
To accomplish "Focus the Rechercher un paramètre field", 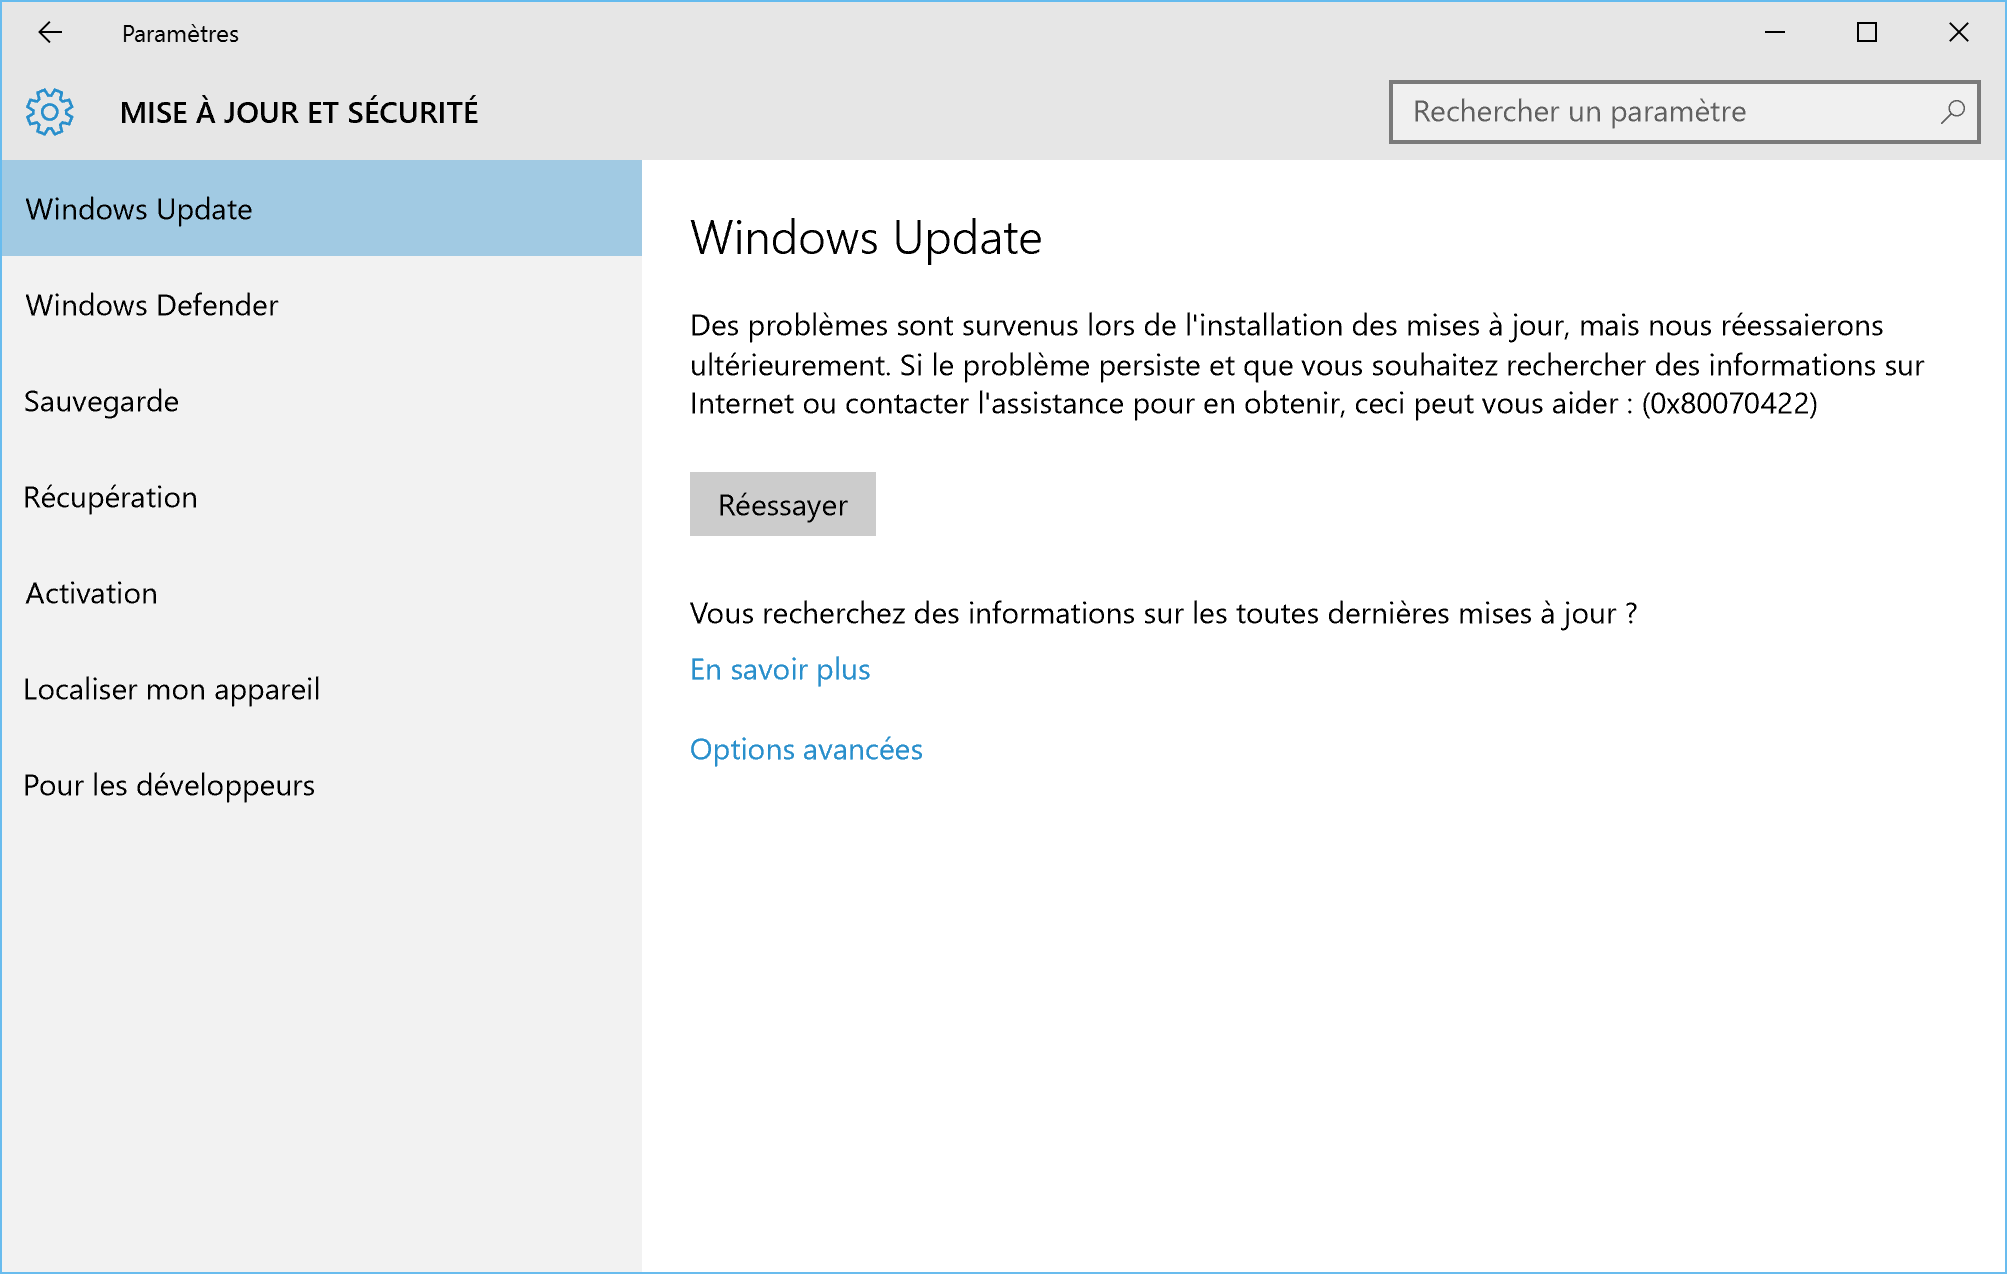I will coord(1685,112).
